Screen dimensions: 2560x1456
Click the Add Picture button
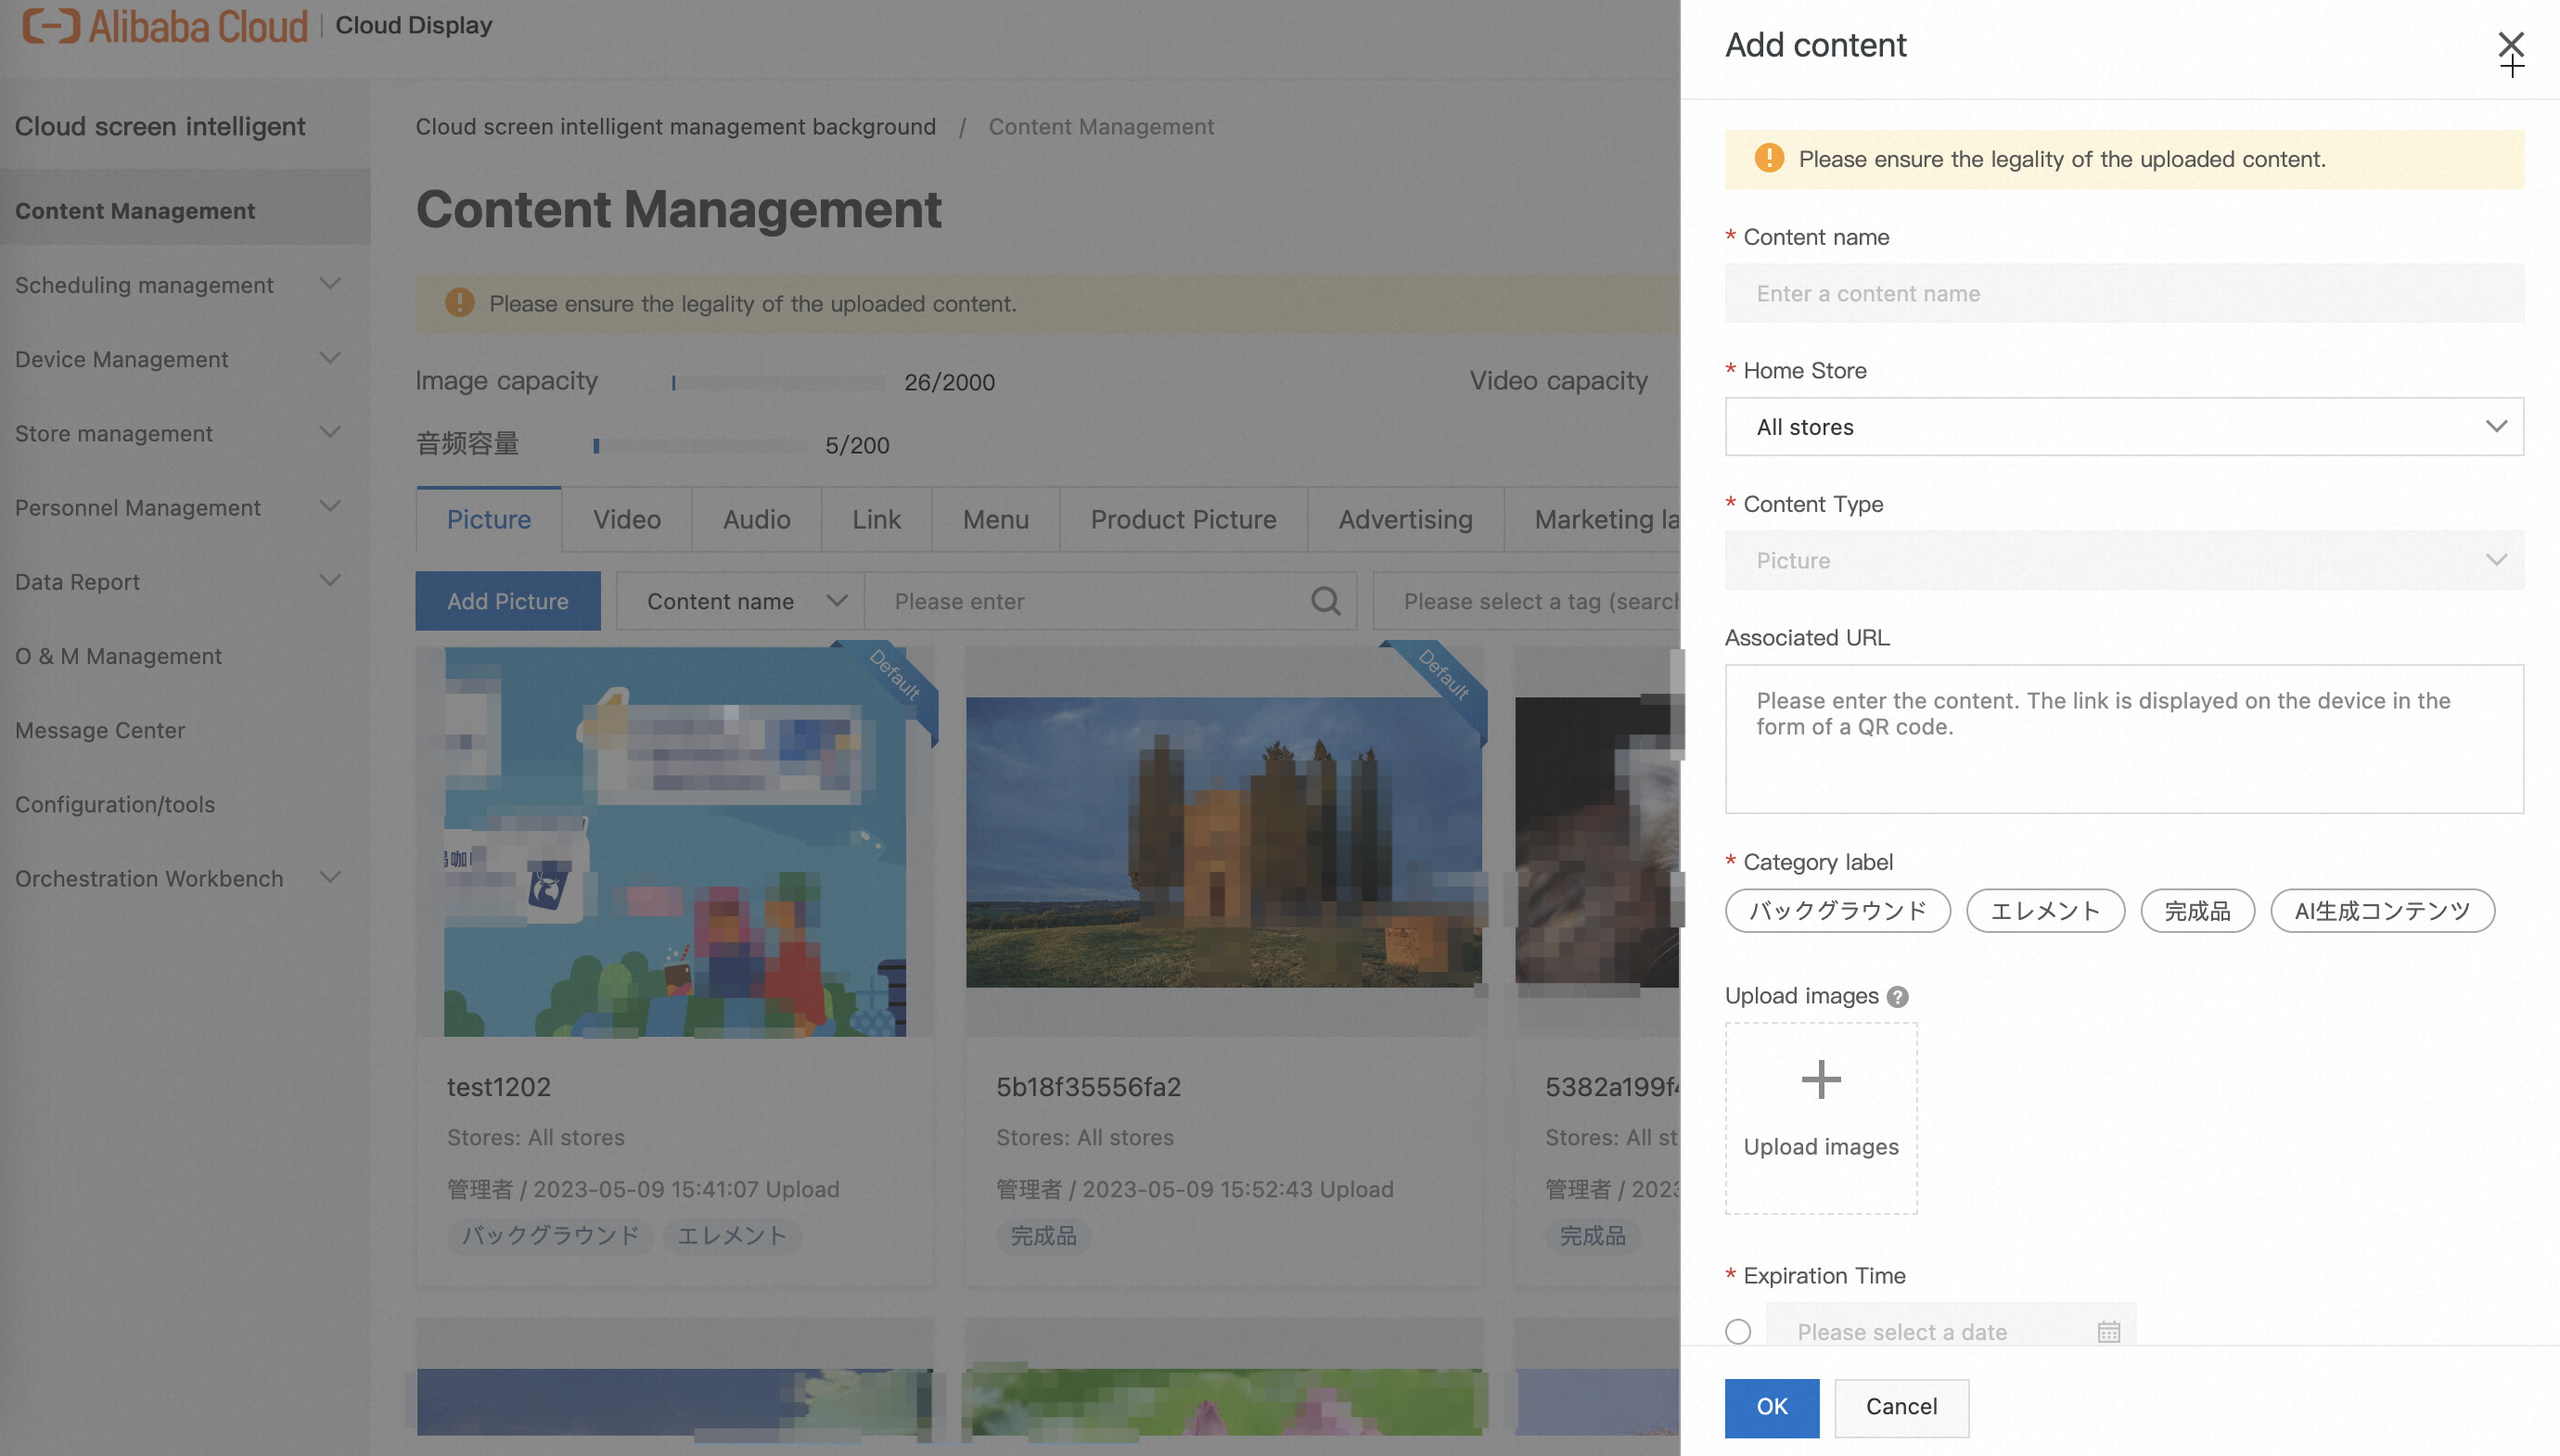pyautogui.click(x=508, y=601)
